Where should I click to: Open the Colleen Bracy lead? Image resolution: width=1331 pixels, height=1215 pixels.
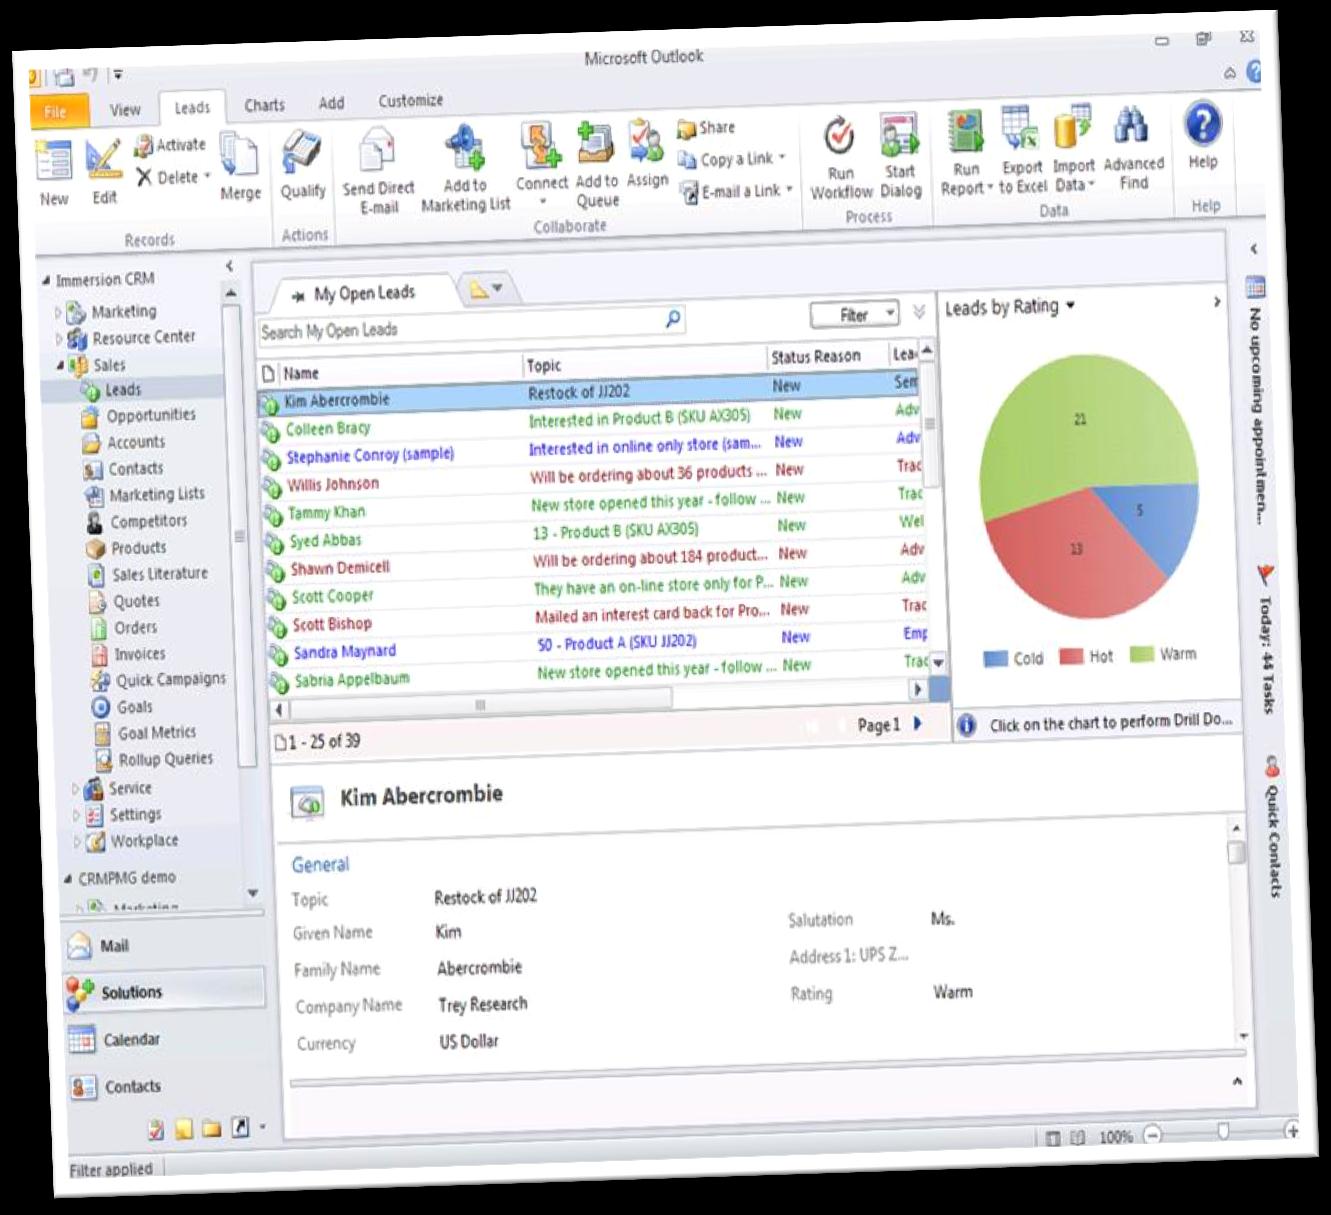tap(328, 429)
